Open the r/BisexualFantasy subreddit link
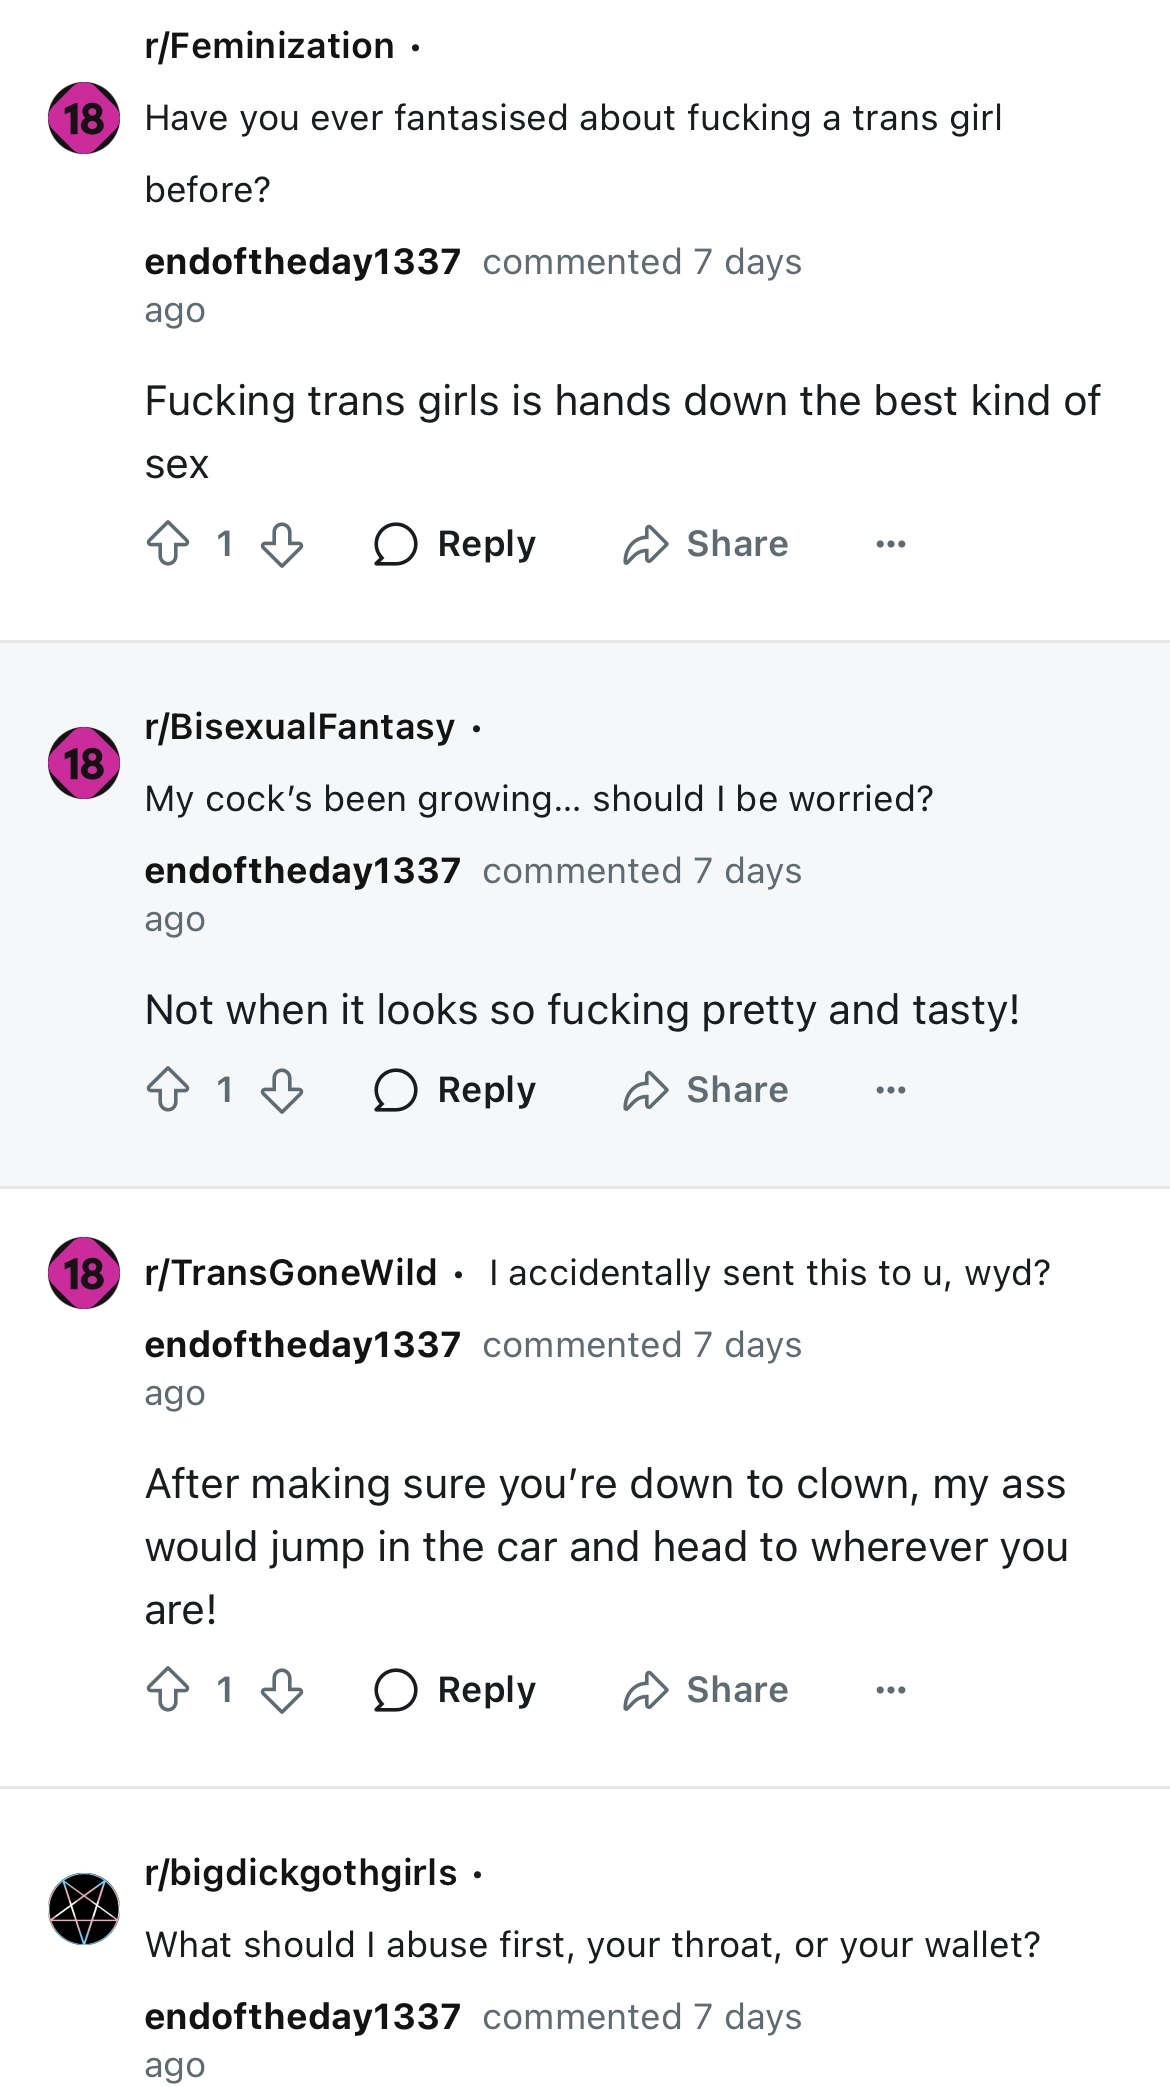 tap(300, 727)
